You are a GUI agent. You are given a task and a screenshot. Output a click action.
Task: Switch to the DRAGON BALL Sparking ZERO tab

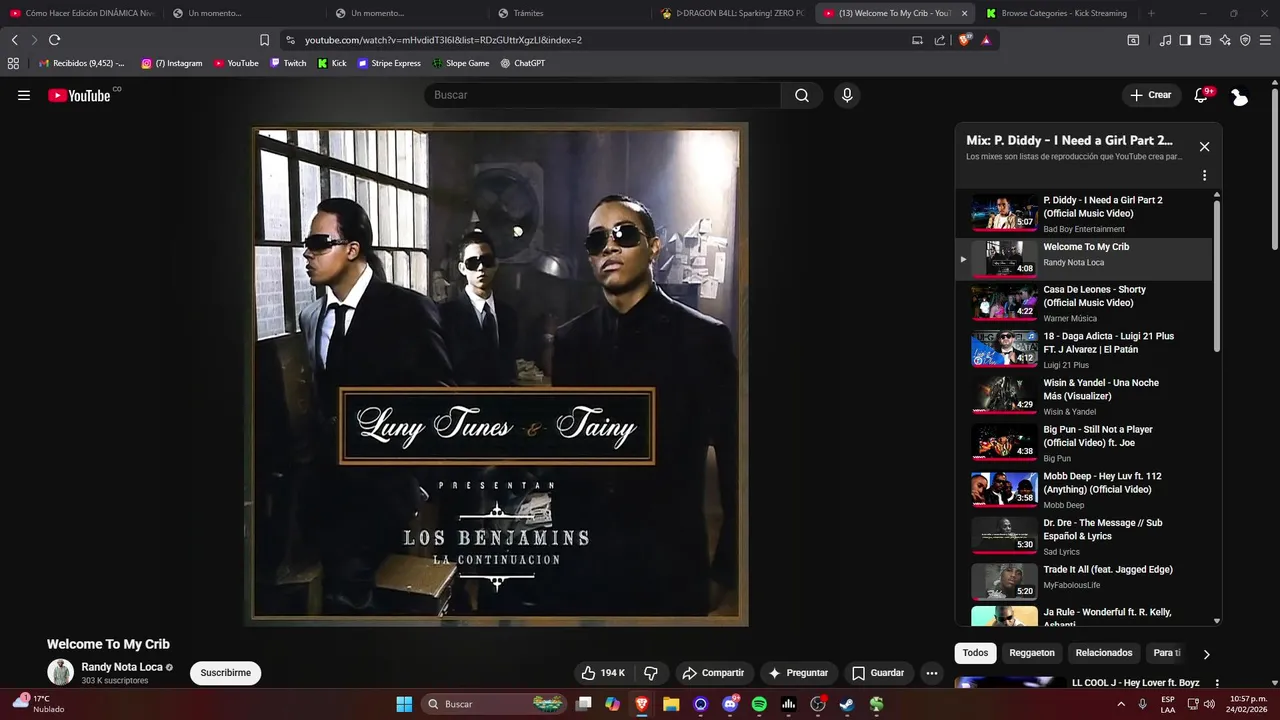pyautogui.click(x=735, y=13)
